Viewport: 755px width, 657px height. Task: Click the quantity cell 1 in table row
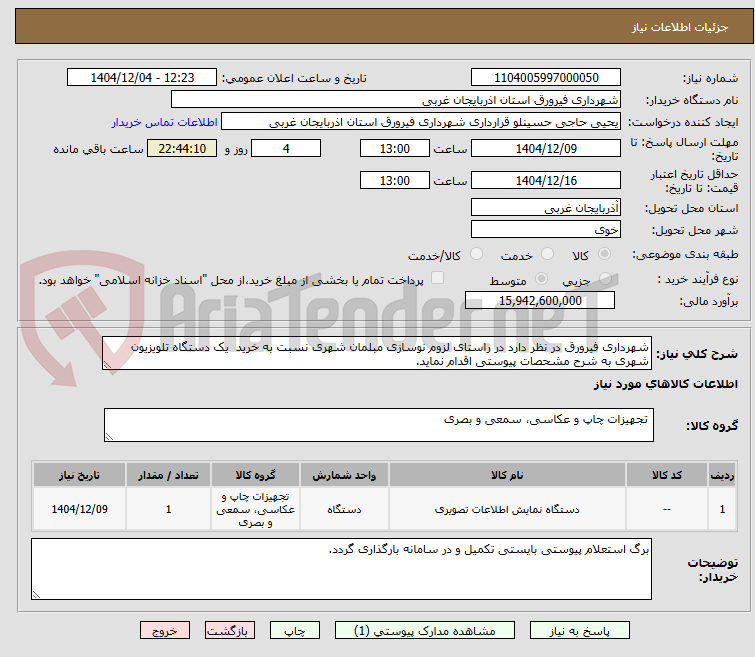pos(168,509)
